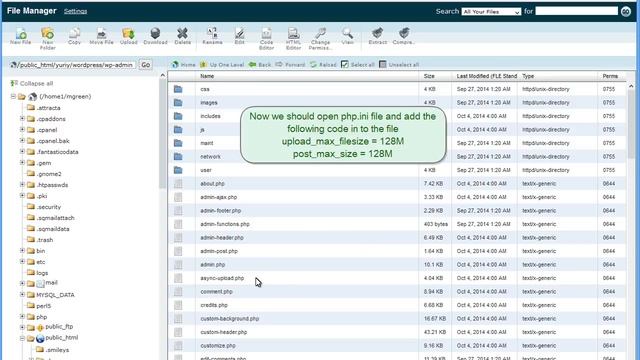Viewport: 640px width, 360px height.
Task: Open the Search scope dropdown
Action: pos(491,11)
